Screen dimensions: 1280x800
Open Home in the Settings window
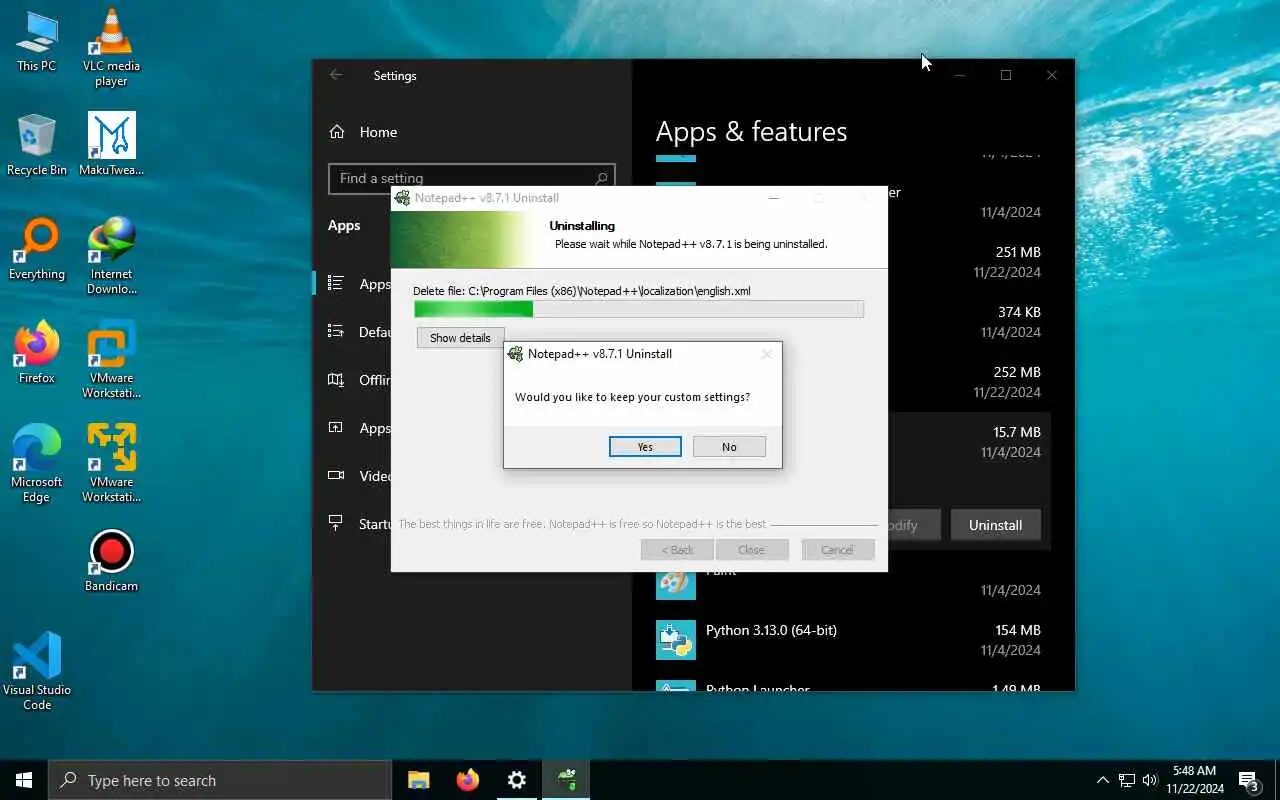coord(363,132)
